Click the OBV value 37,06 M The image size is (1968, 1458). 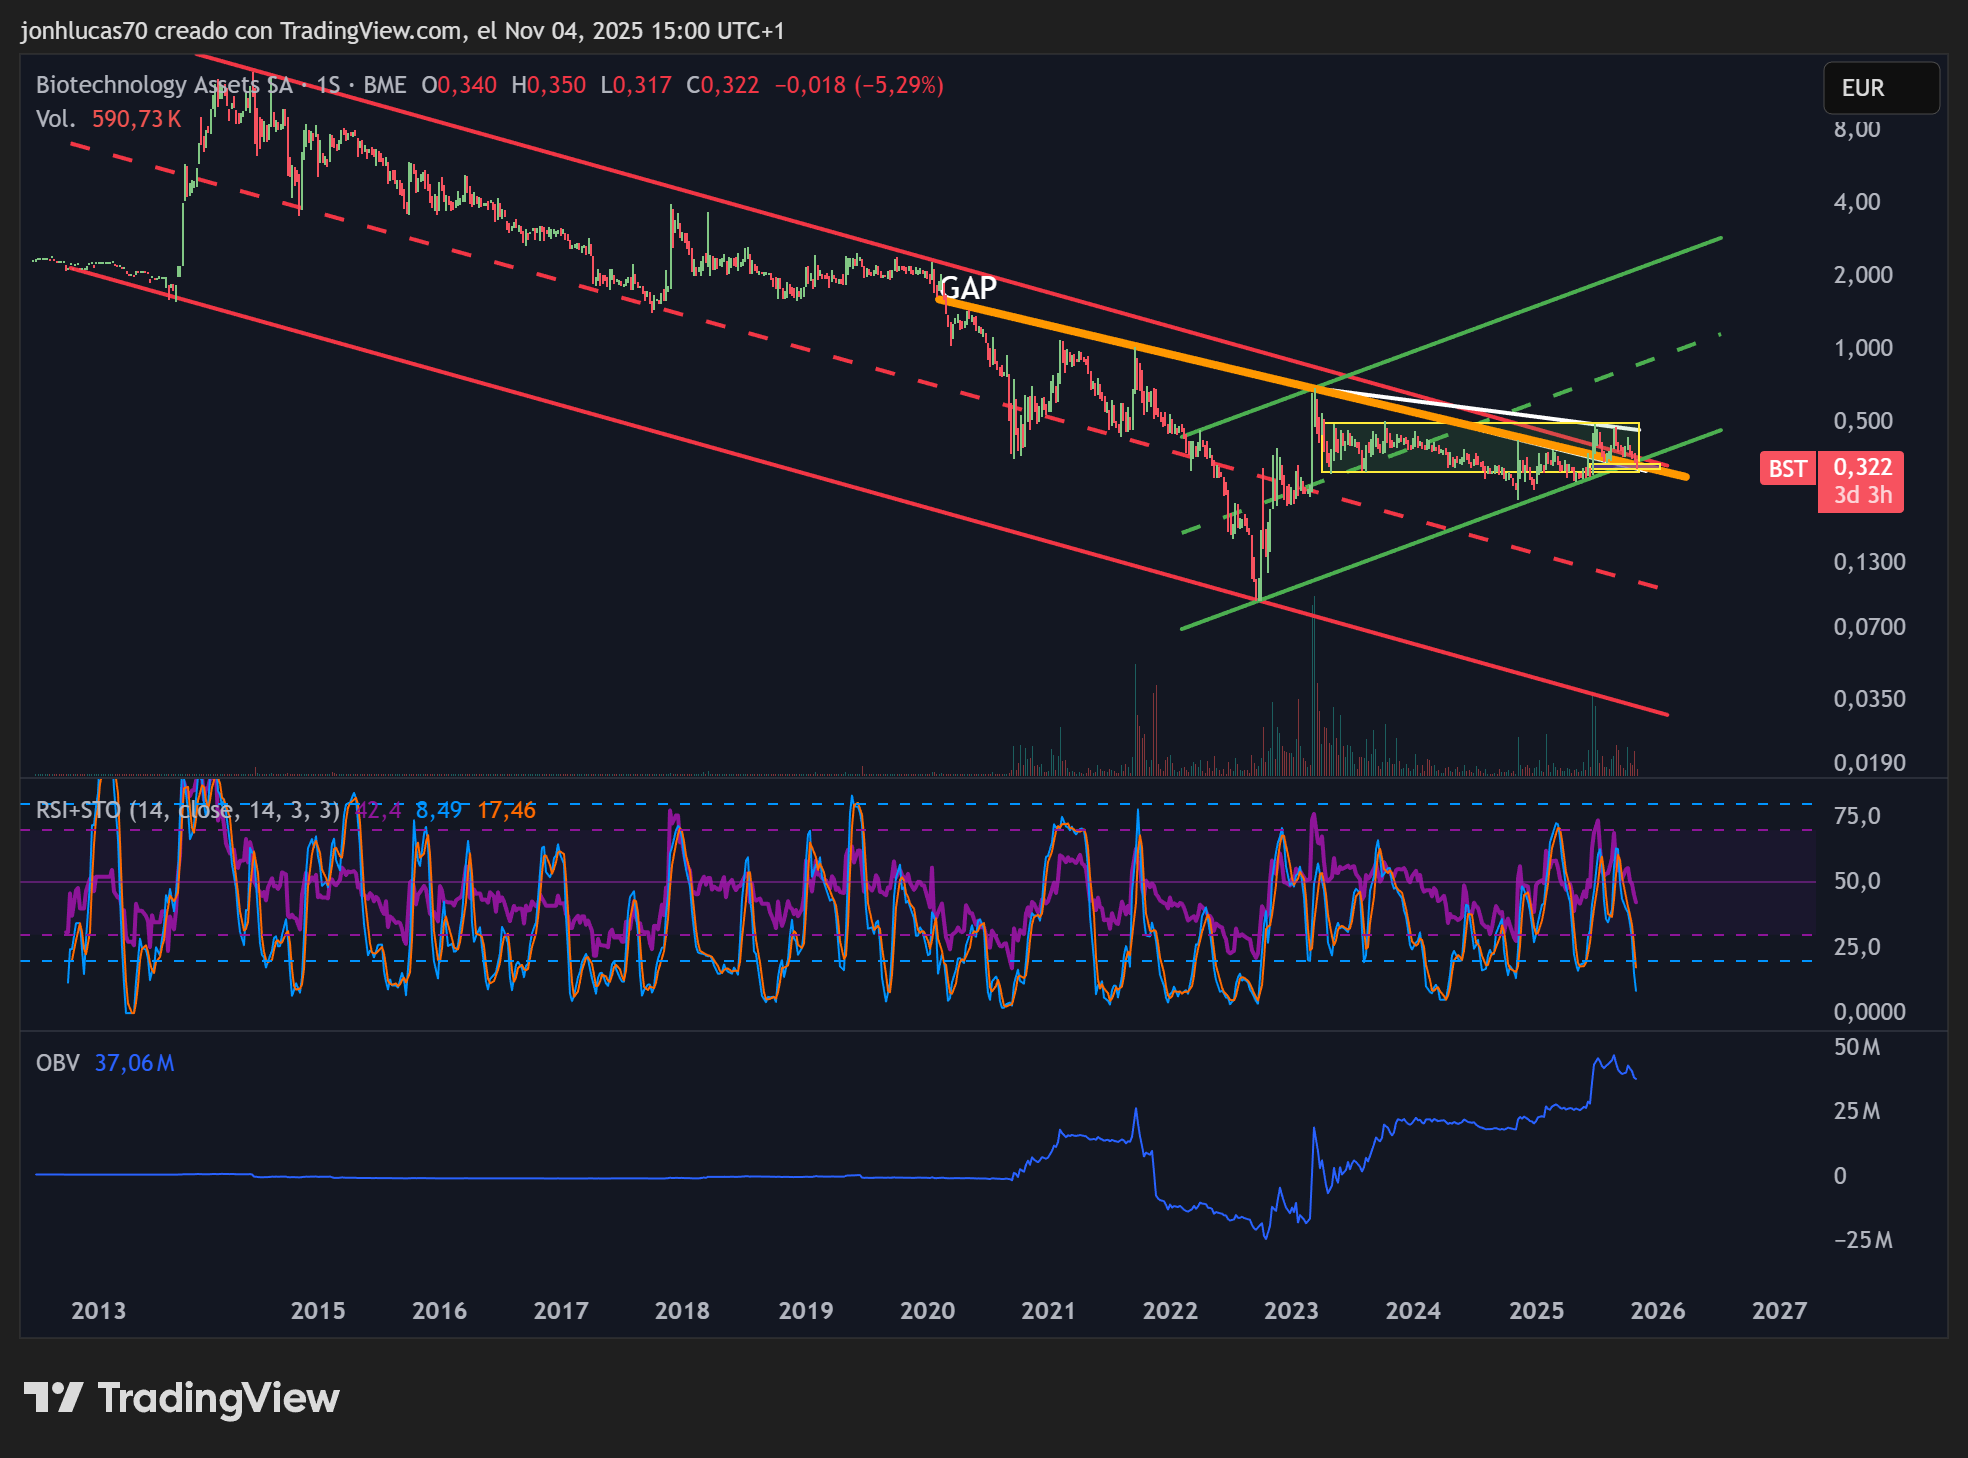[134, 1063]
